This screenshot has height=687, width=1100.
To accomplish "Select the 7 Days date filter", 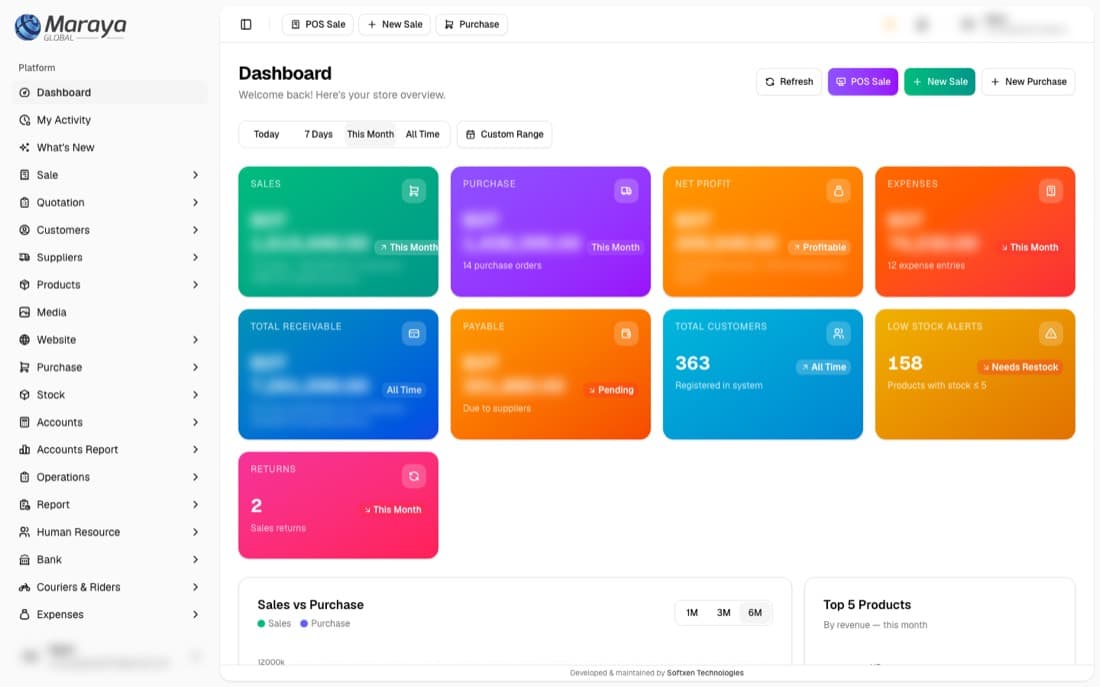I will [318, 134].
